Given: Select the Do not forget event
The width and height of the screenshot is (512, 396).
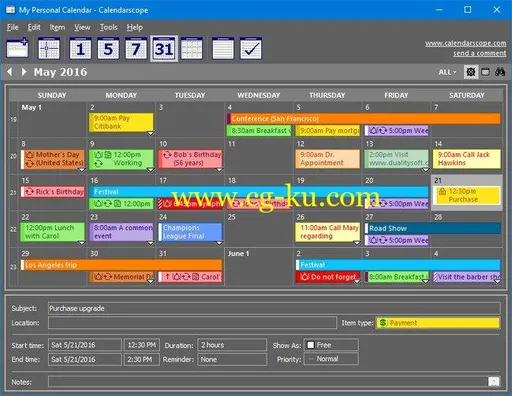Looking at the screenshot, I should tap(327, 277).
